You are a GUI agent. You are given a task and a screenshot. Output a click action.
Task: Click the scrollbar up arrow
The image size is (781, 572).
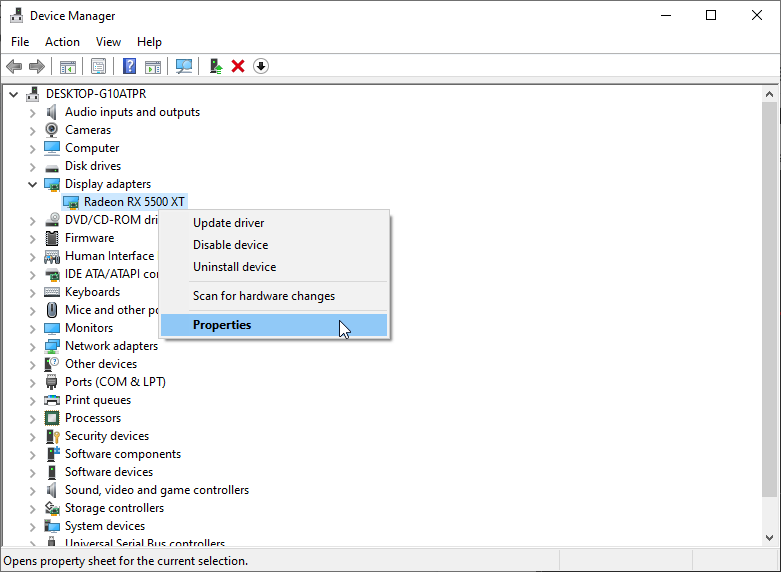[769, 94]
